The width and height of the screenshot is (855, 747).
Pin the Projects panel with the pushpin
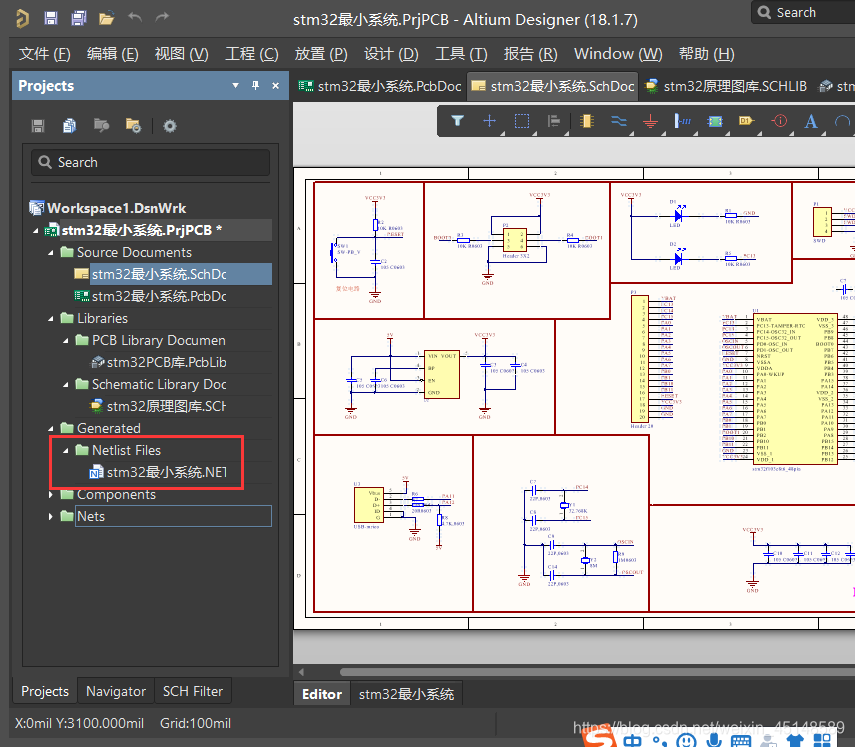(x=256, y=86)
